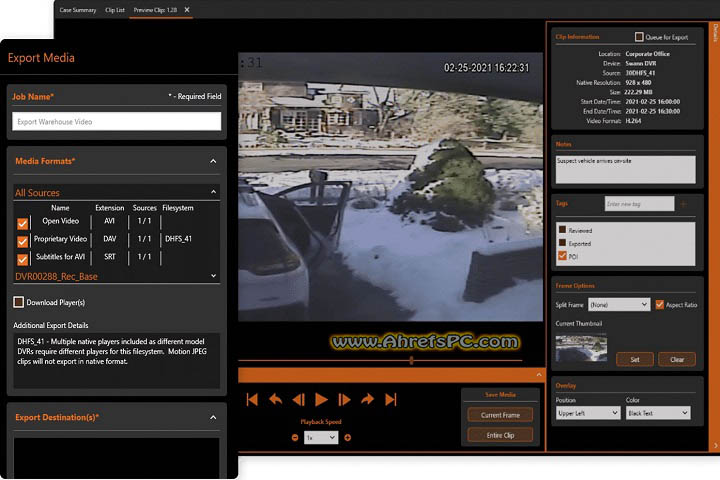
Task: Collapse the Export Destination(s) section
Action: coord(213,418)
